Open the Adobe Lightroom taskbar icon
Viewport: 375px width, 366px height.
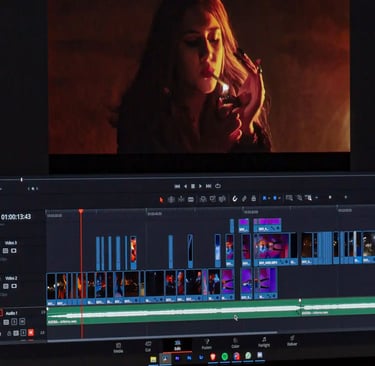tap(201, 358)
